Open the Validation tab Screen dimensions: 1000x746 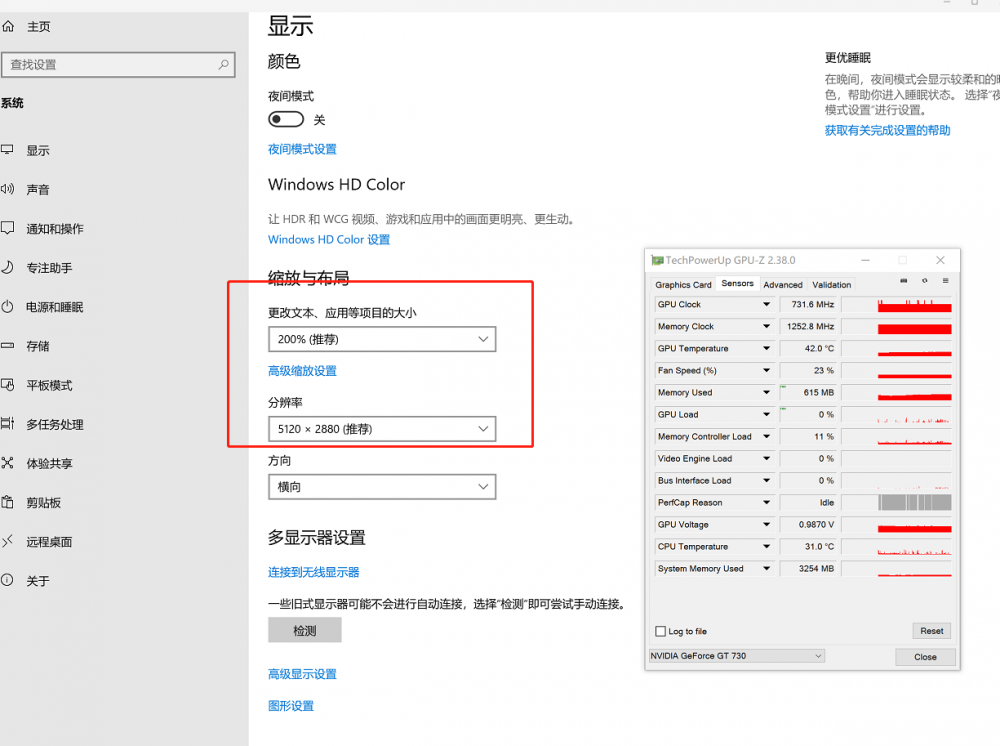[831, 285]
